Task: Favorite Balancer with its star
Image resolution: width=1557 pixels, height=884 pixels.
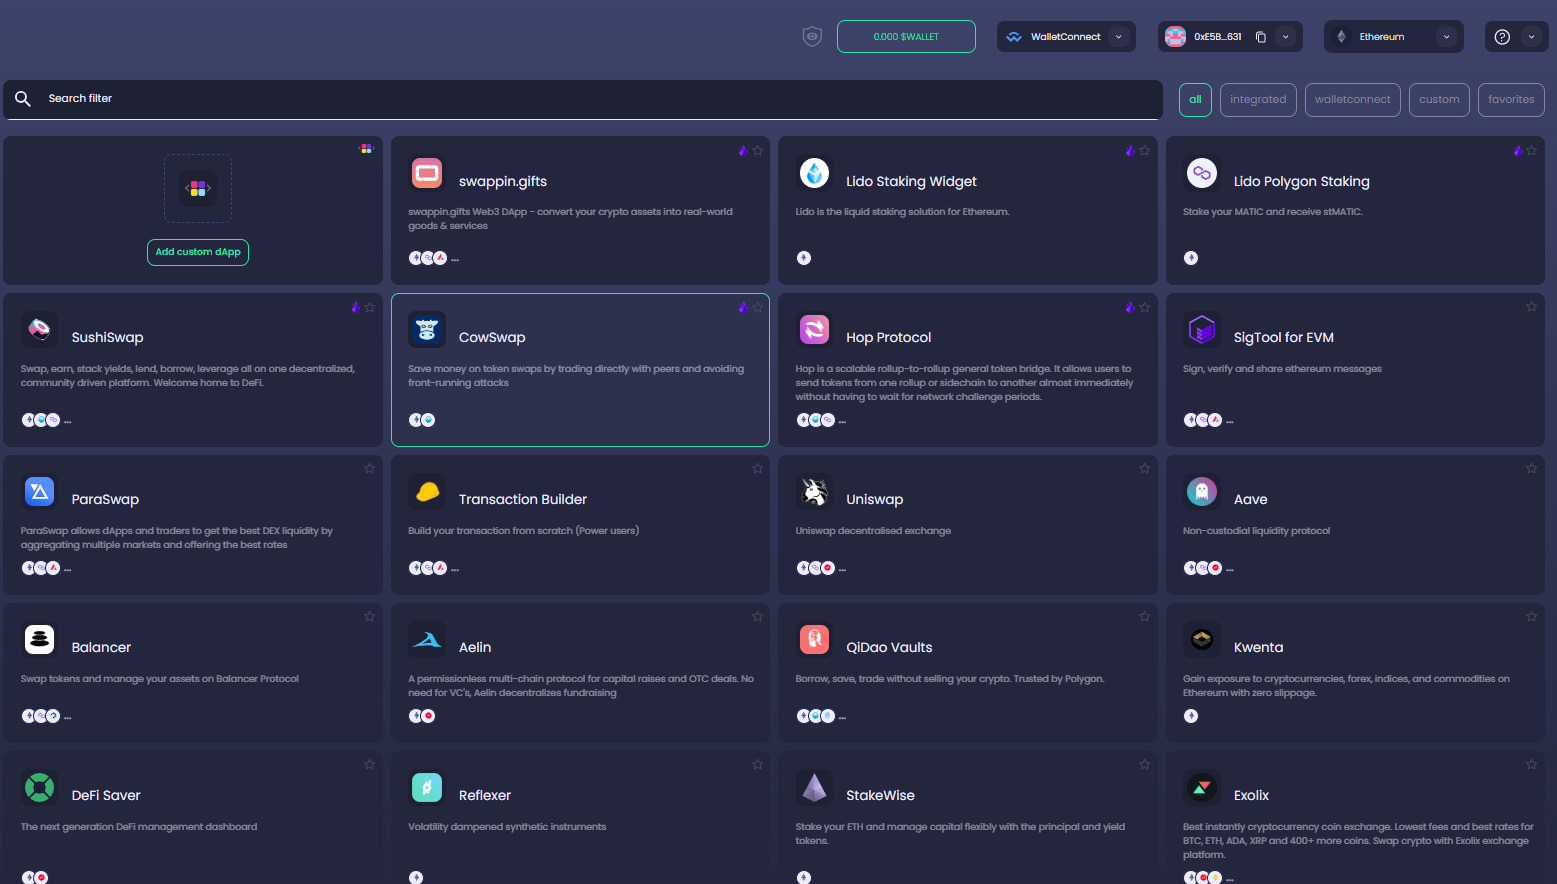Action: click(370, 617)
